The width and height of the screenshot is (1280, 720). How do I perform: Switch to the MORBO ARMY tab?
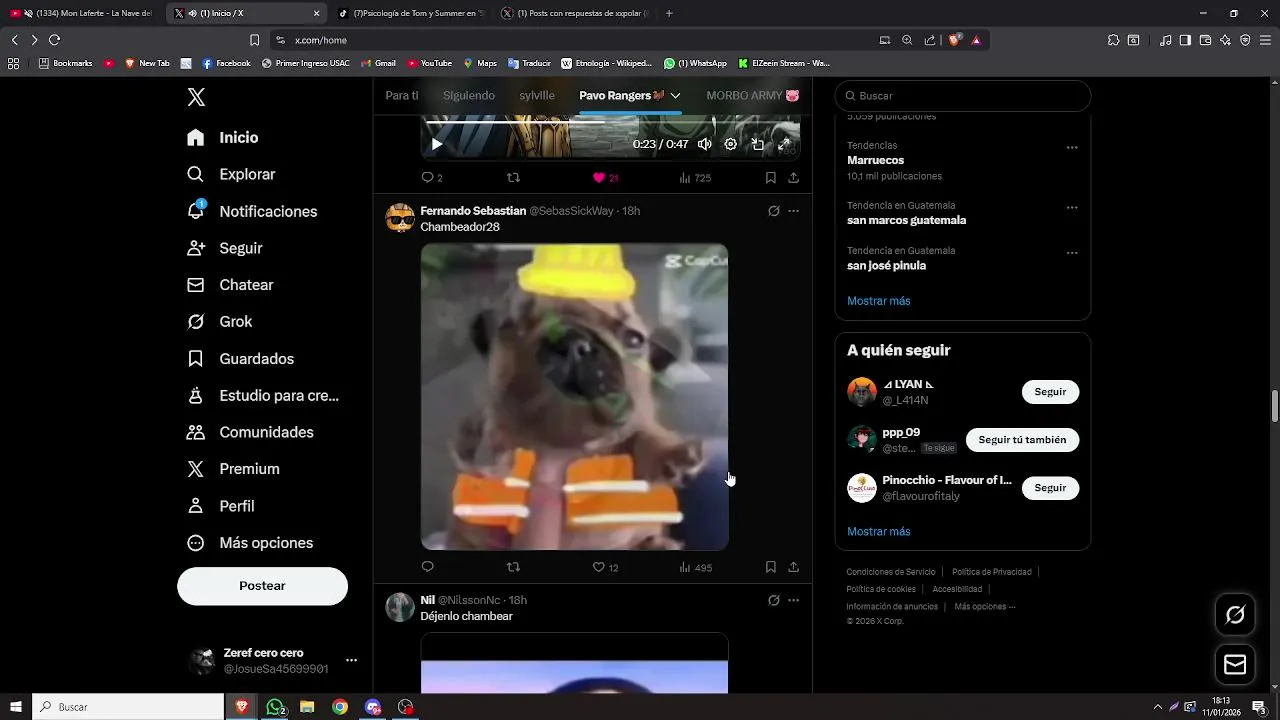pyautogui.click(x=752, y=95)
